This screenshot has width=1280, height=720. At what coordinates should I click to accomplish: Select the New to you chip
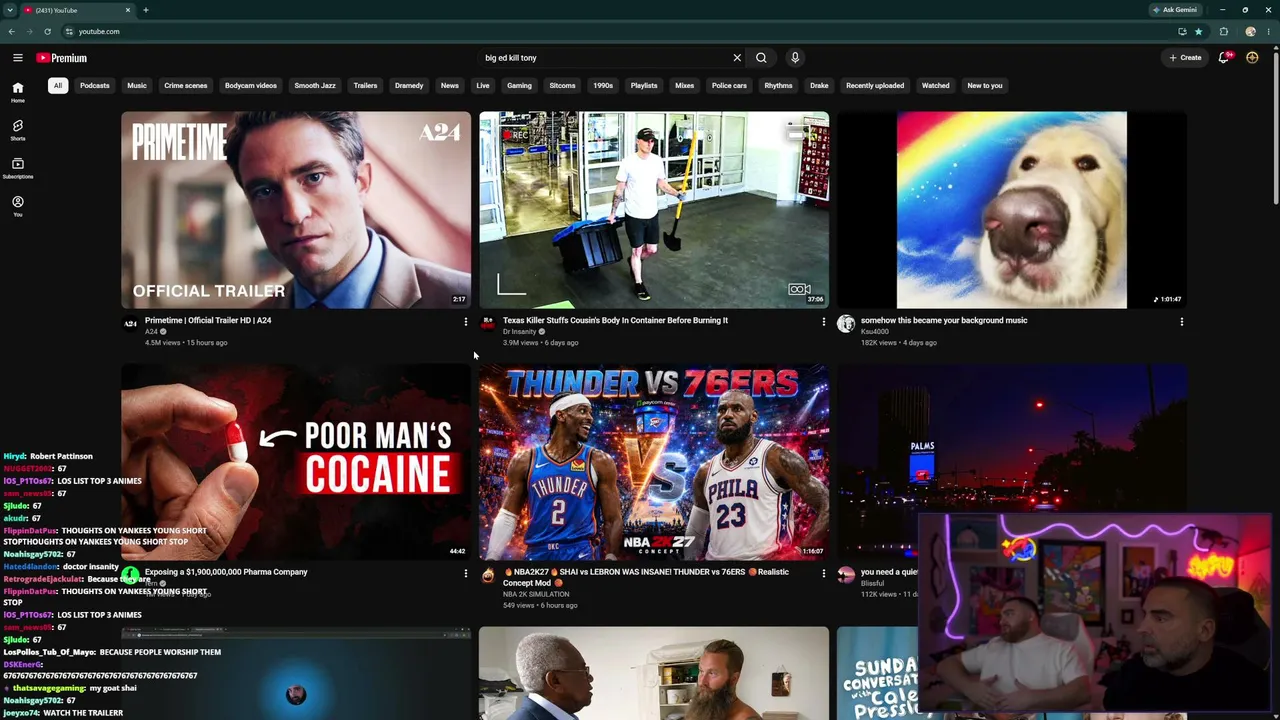click(x=985, y=85)
